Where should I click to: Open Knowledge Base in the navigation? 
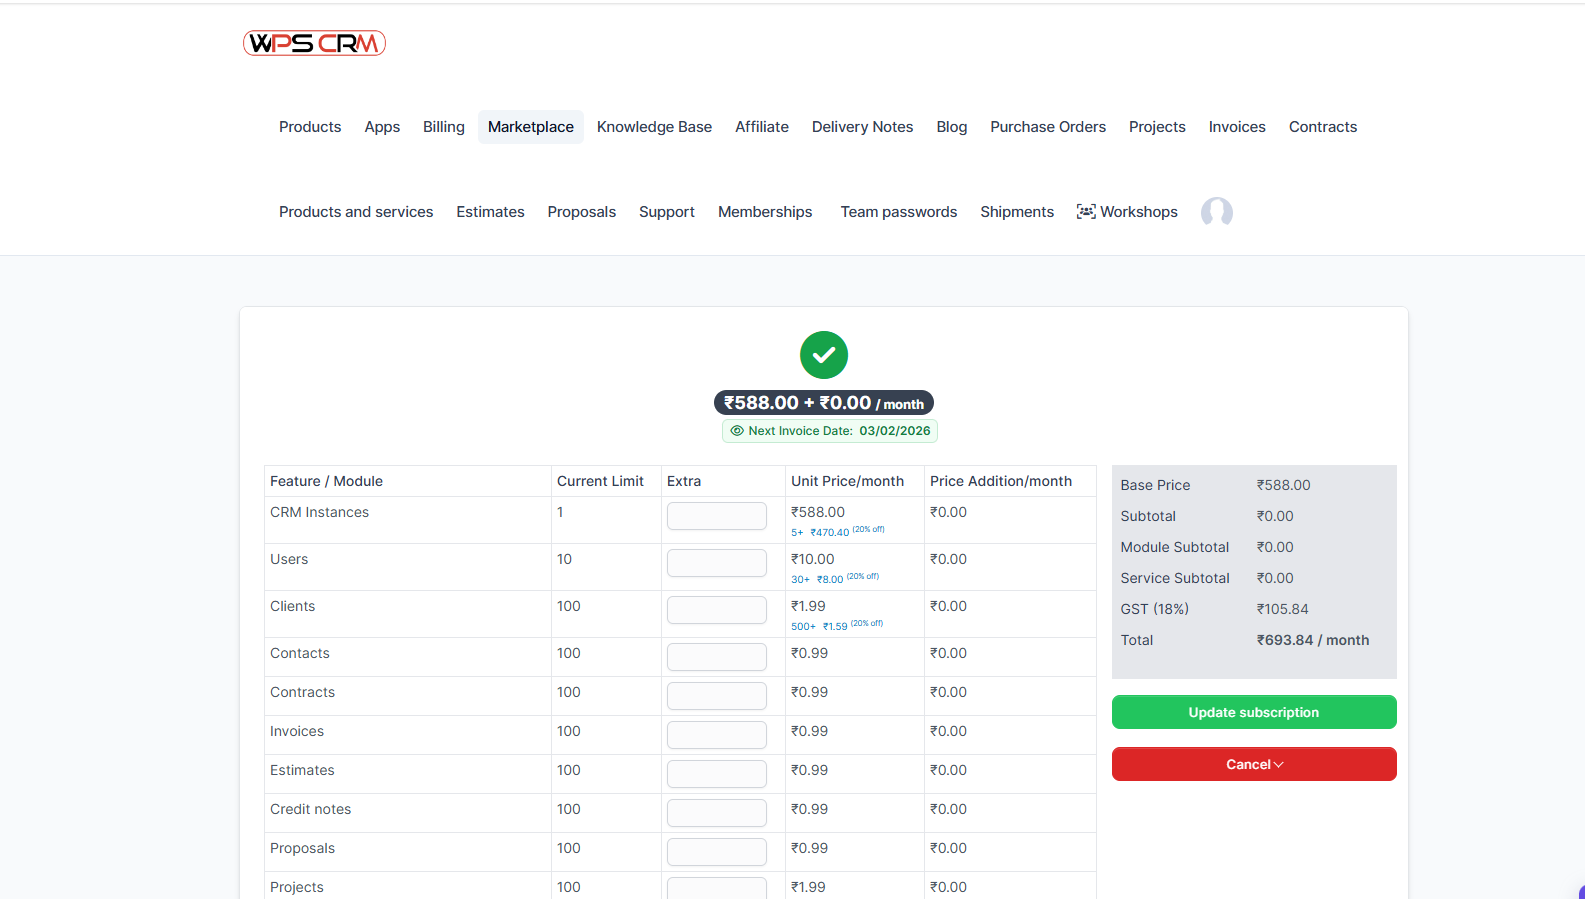(654, 127)
